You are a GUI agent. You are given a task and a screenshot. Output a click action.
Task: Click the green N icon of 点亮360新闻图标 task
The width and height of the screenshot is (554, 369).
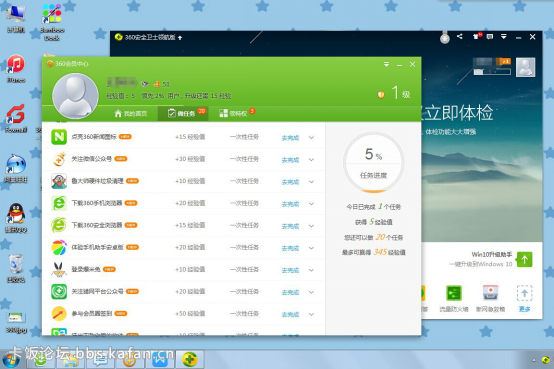coord(59,137)
